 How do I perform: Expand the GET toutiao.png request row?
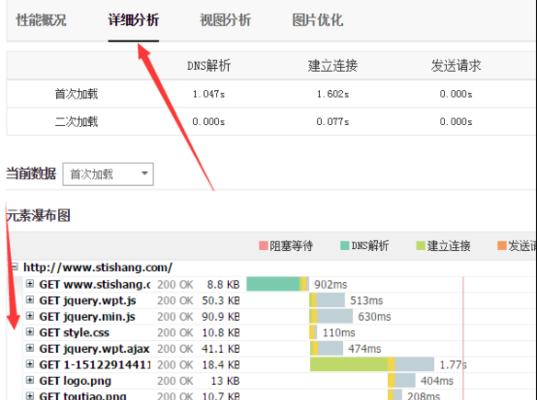tap(30, 396)
